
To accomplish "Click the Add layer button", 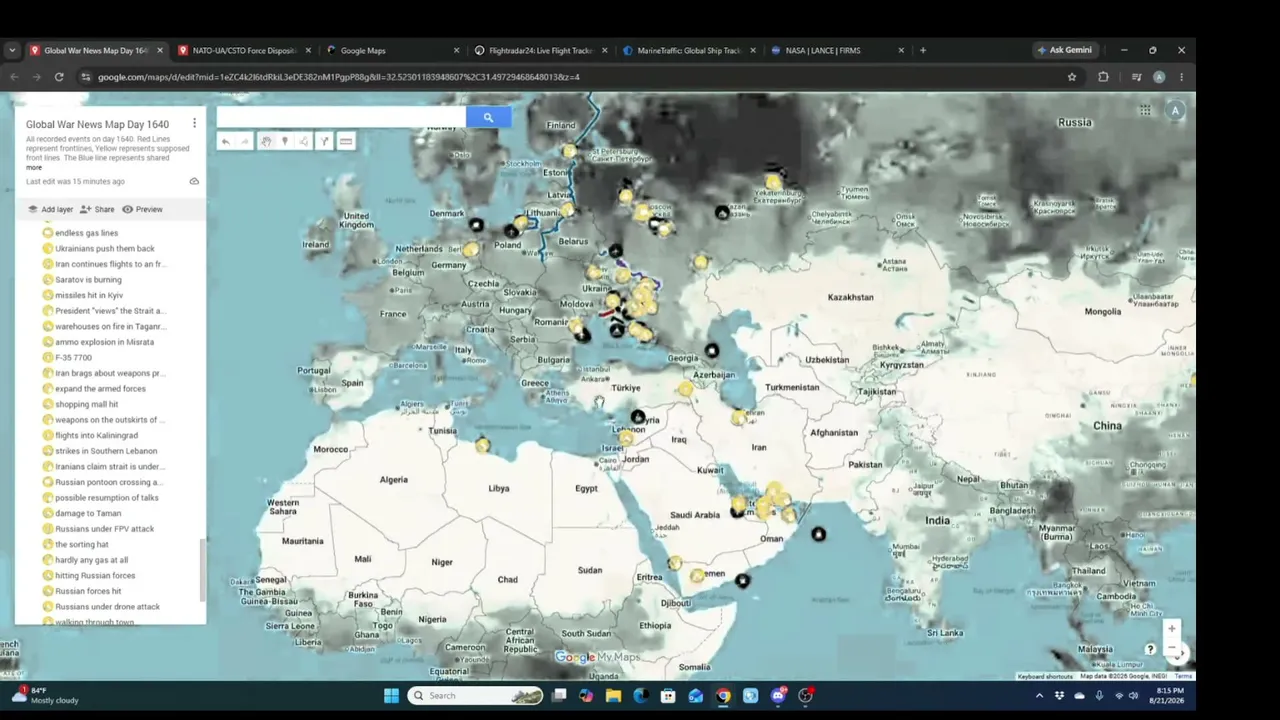I will point(51,209).
